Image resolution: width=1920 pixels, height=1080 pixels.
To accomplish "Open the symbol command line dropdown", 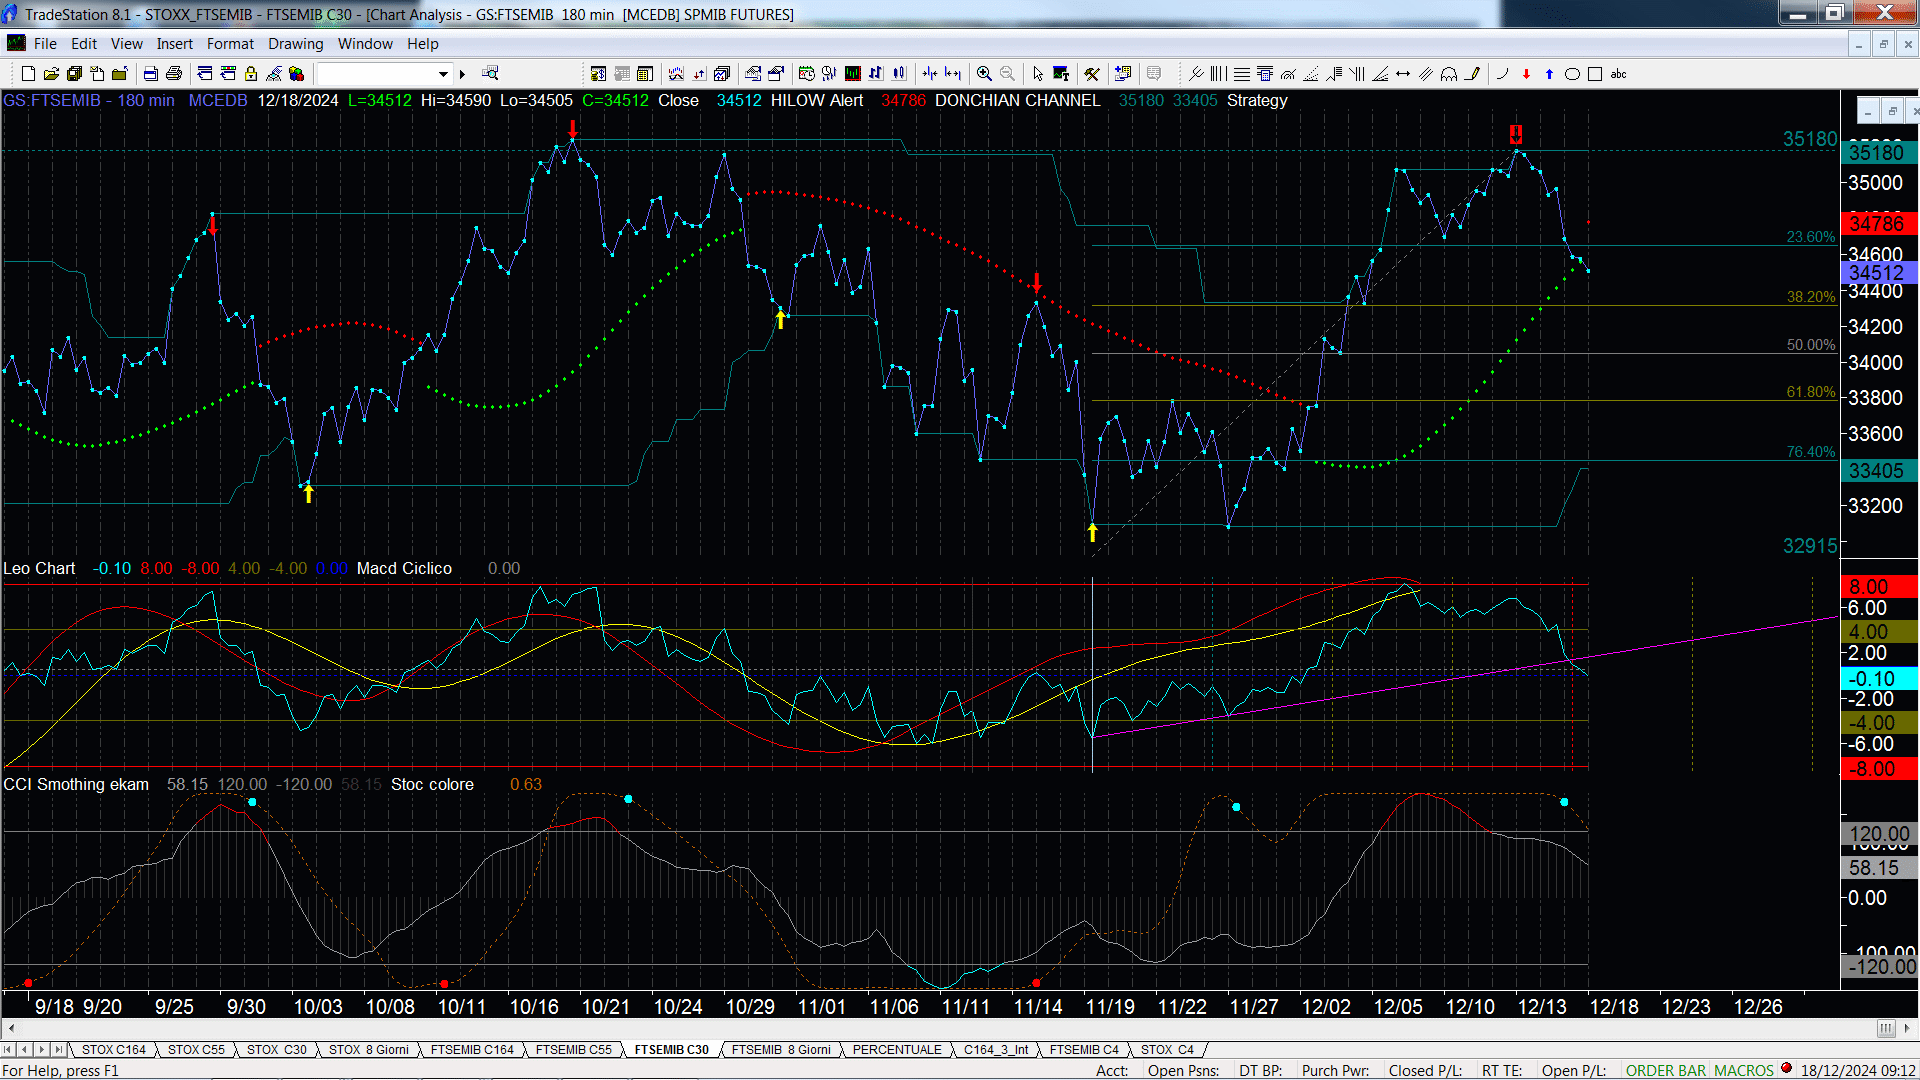I will pyautogui.click(x=443, y=73).
